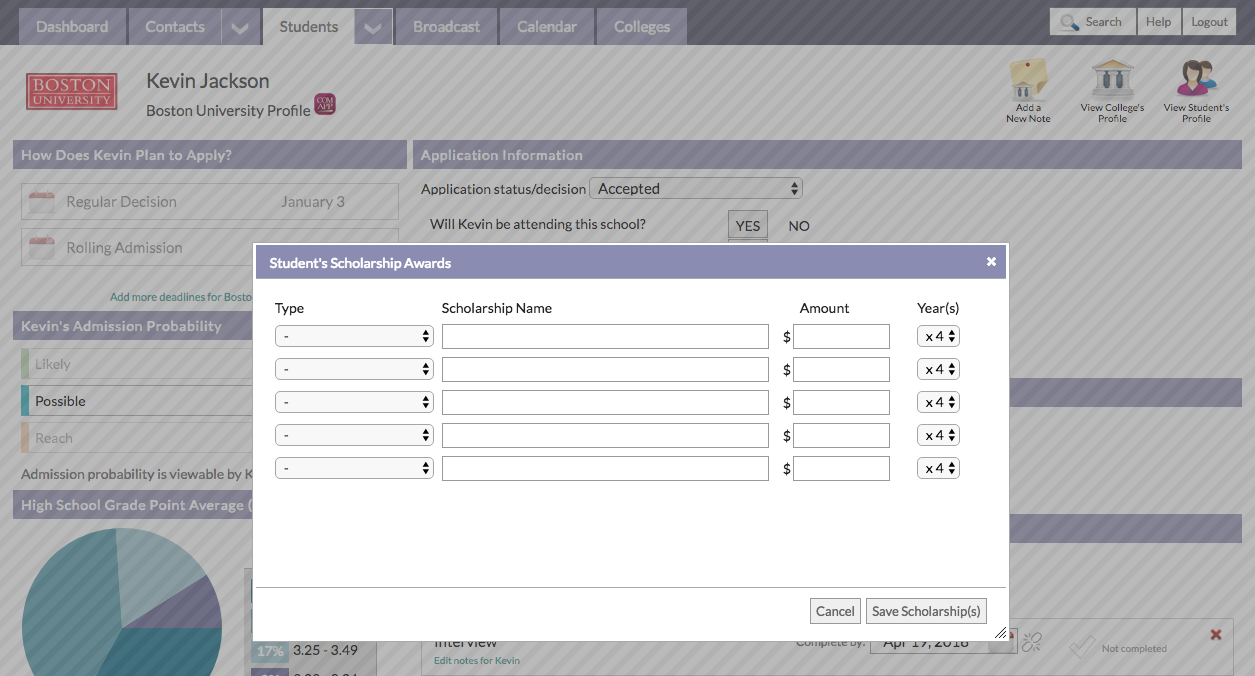Open first row scholarship Type dropdown
This screenshot has width=1255, height=676.
354,336
